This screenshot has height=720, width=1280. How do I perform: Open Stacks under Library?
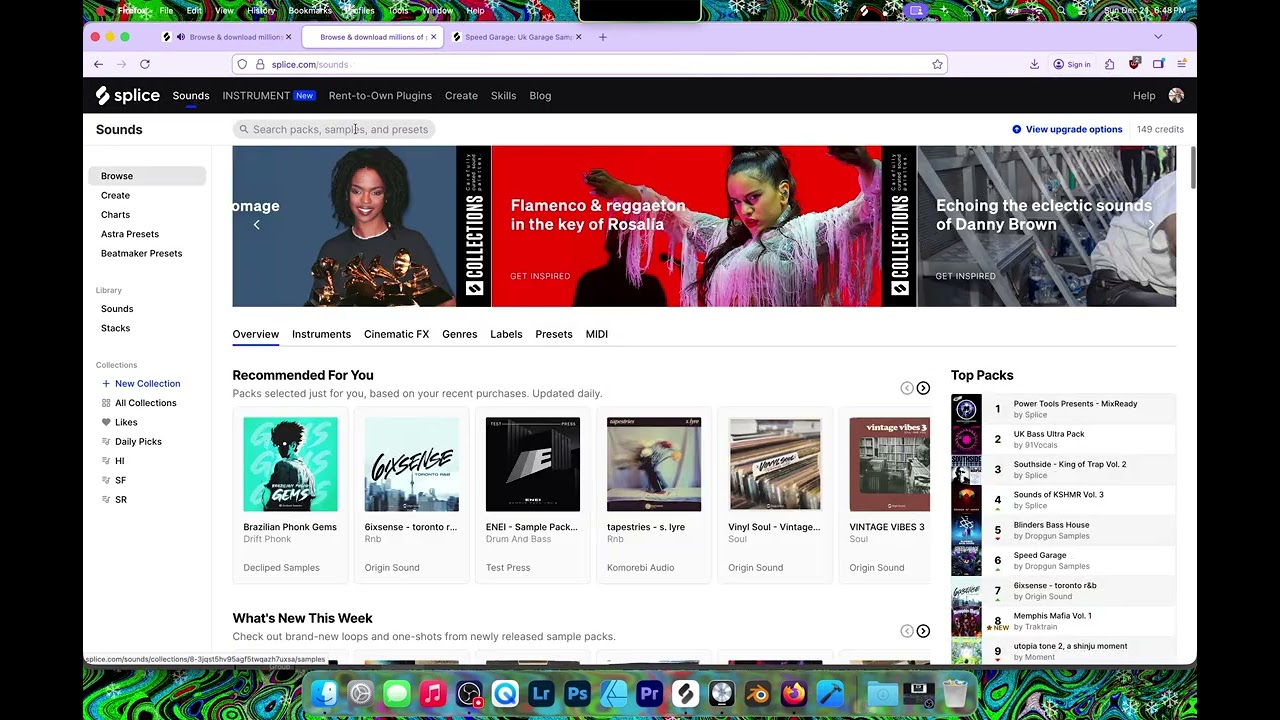click(x=115, y=328)
